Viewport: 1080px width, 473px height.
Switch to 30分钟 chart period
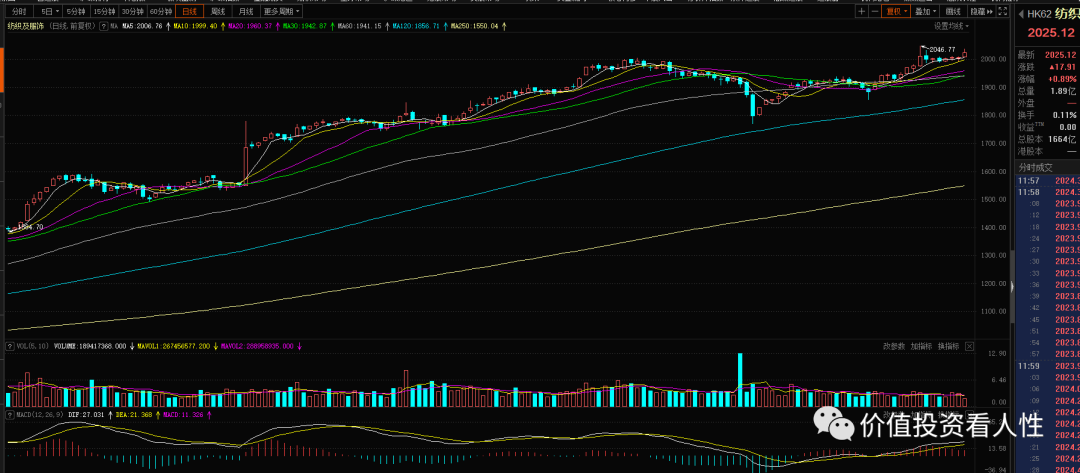(x=133, y=12)
